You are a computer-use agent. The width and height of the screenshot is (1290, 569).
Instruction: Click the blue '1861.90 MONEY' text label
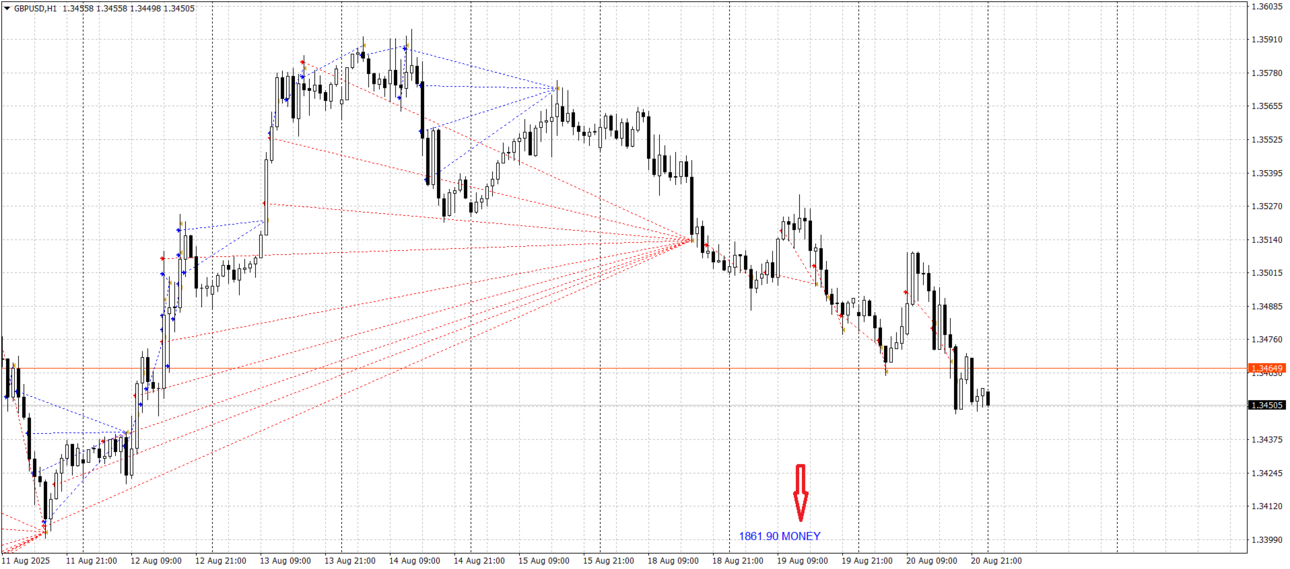tap(780, 536)
